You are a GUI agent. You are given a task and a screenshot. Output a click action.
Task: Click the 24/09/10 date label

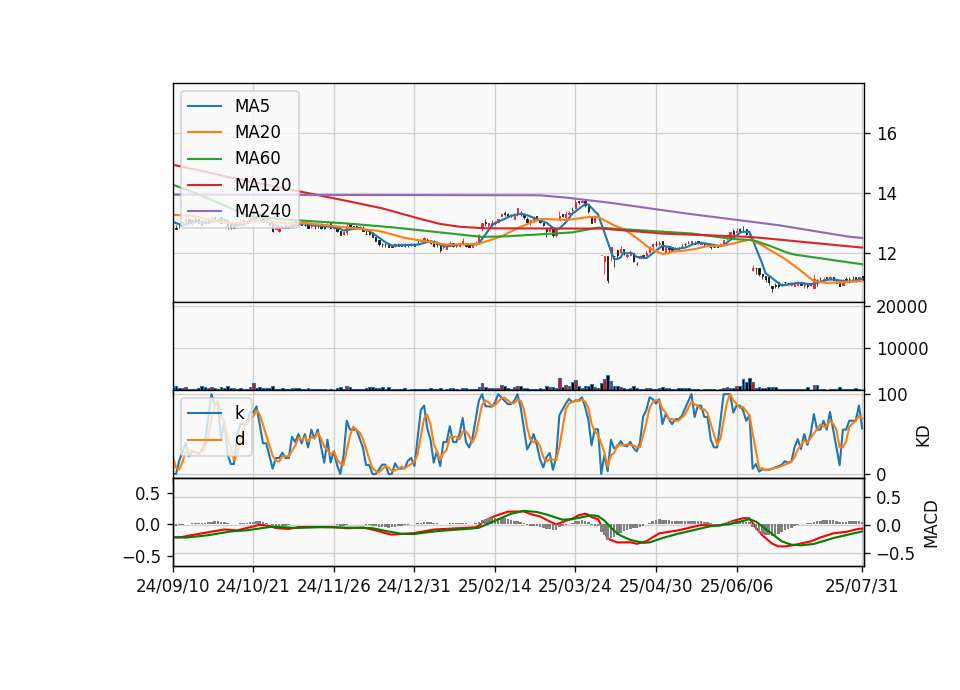pos(173,586)
